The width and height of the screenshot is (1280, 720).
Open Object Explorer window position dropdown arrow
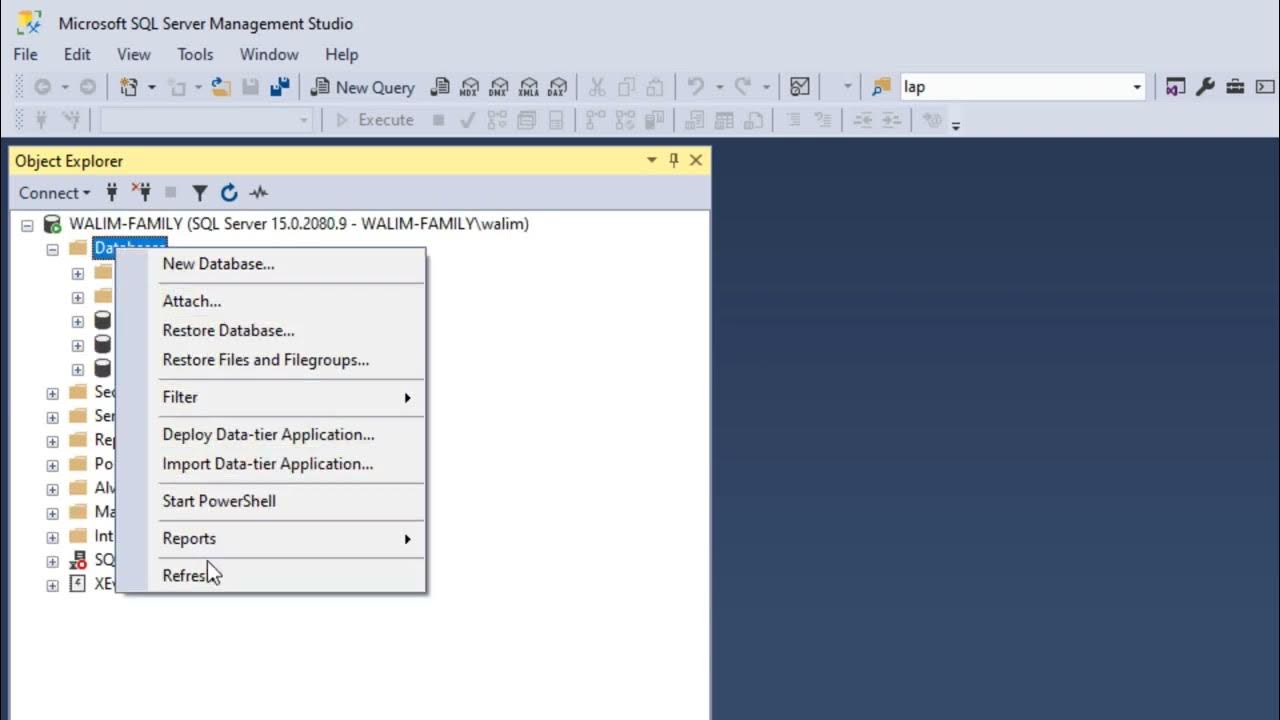pyautogui.click(x=652, y=160)
